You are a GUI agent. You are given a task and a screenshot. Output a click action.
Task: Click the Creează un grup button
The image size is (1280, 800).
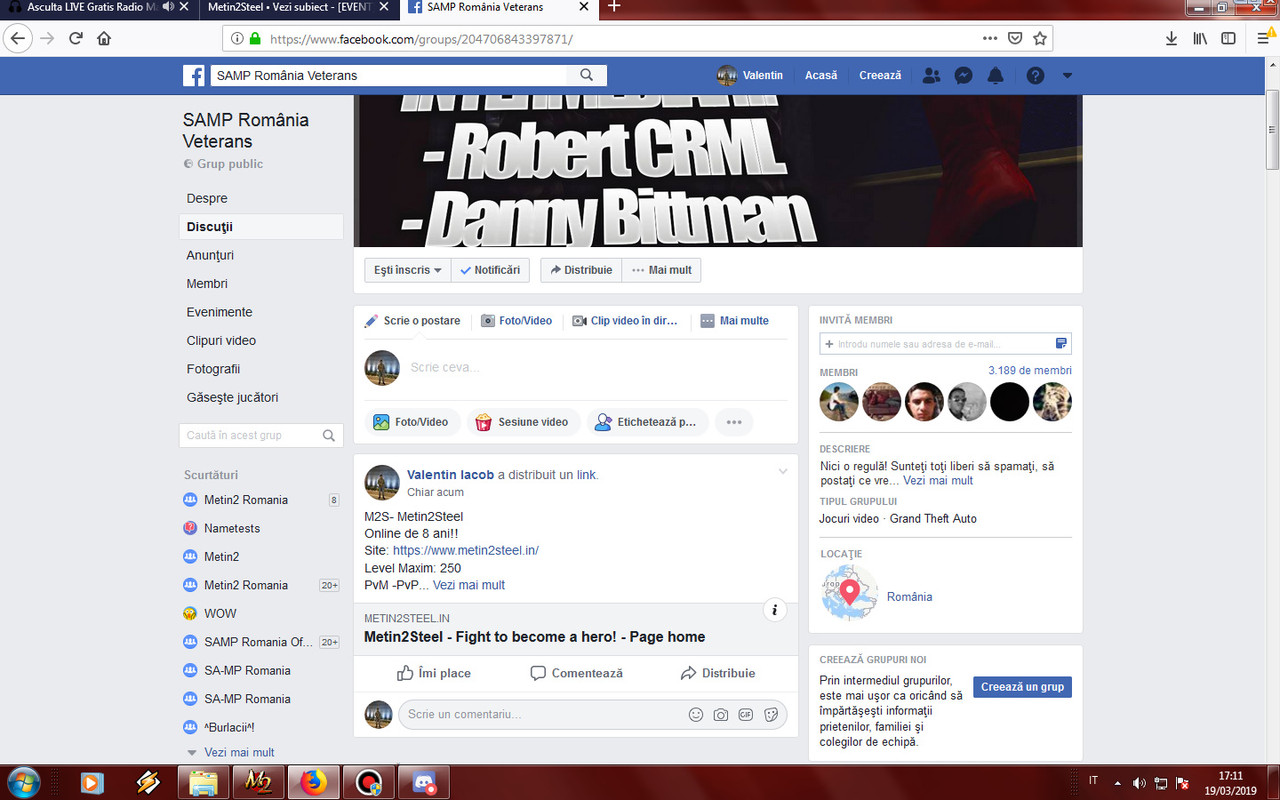coord(1022,687)
